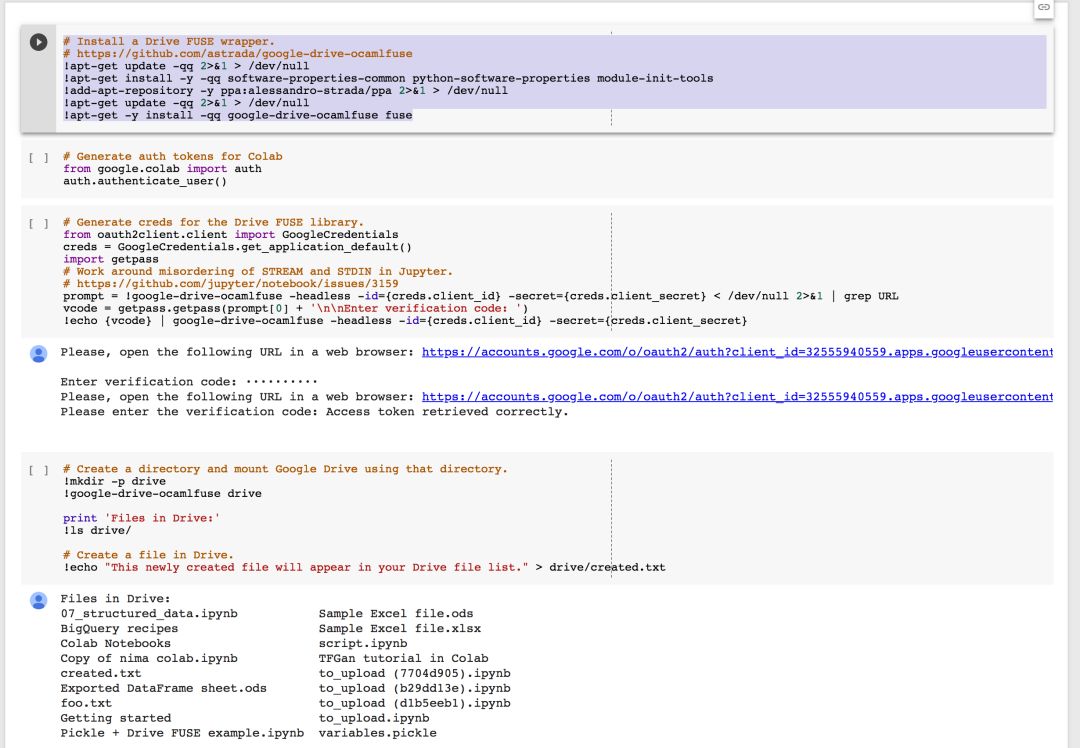This screenshot has width=1080, height=748.
Task: Click 'script.ipynb' in the file listing
Action: (363, 644)
